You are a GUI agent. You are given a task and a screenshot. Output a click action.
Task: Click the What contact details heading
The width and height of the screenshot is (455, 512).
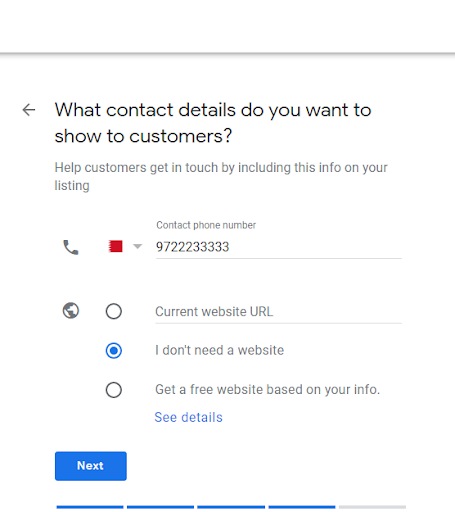pos(213,123)
